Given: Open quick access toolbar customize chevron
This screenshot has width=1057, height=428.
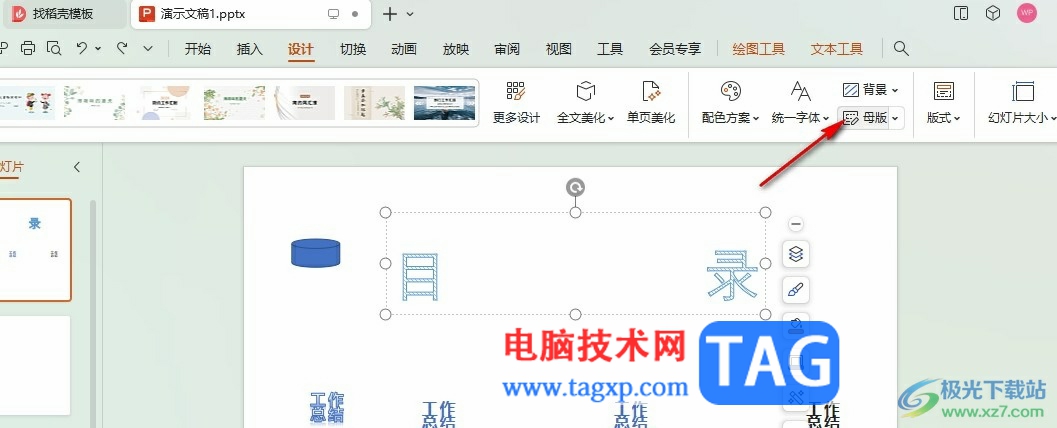Looking at the screenshot, I should coord(148,49).
